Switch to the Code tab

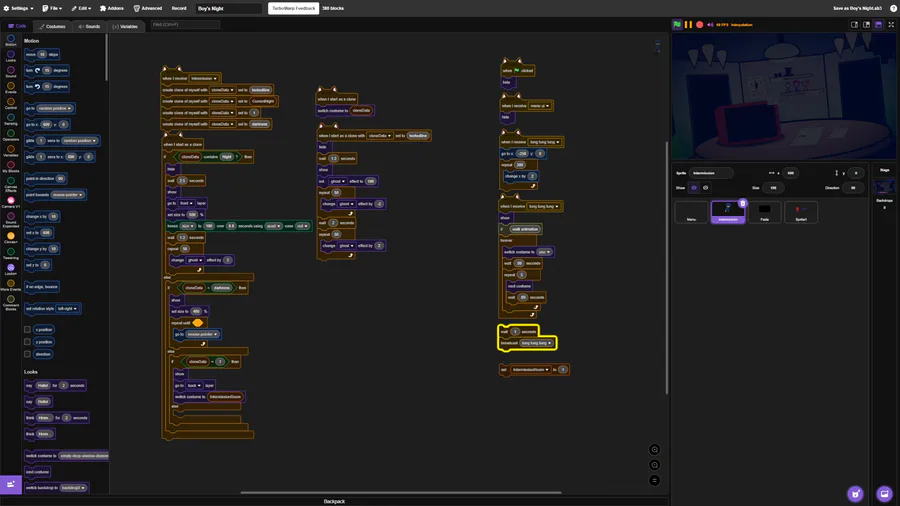tap(17, 26)
